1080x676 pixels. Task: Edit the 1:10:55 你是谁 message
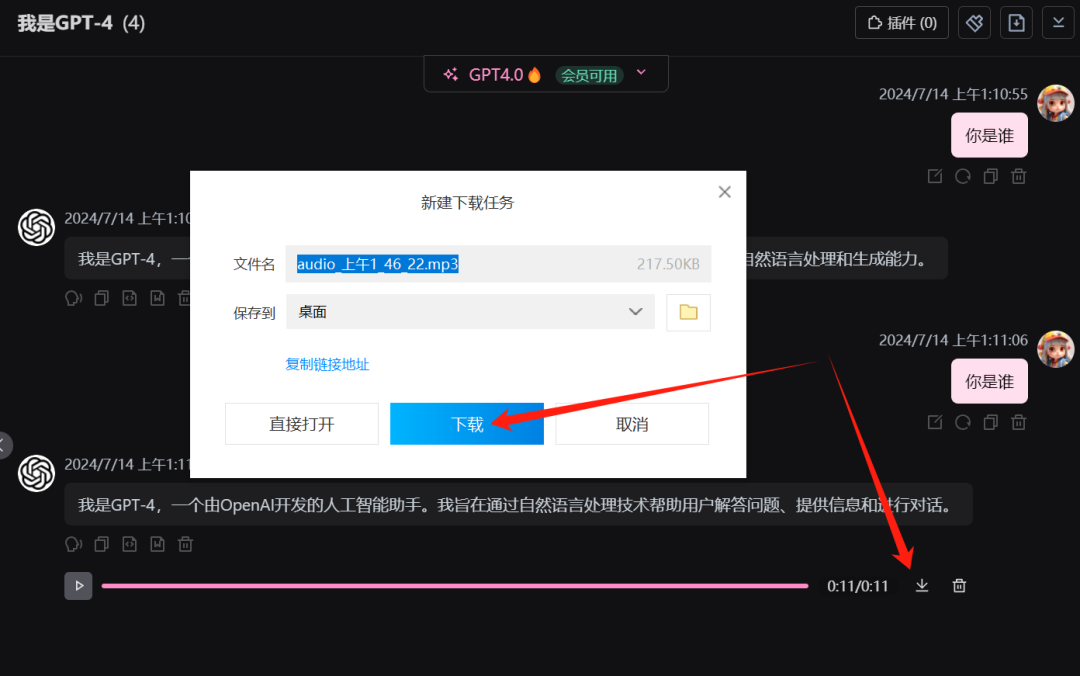(x=935, y=176)
